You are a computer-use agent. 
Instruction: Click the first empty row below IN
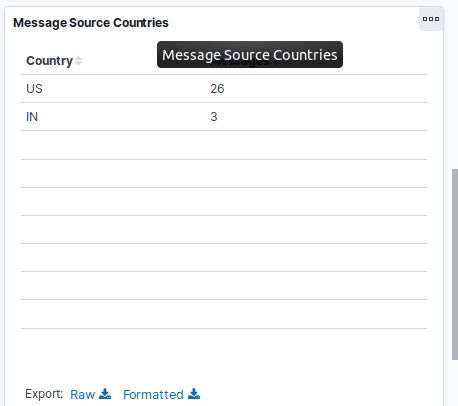224,145
